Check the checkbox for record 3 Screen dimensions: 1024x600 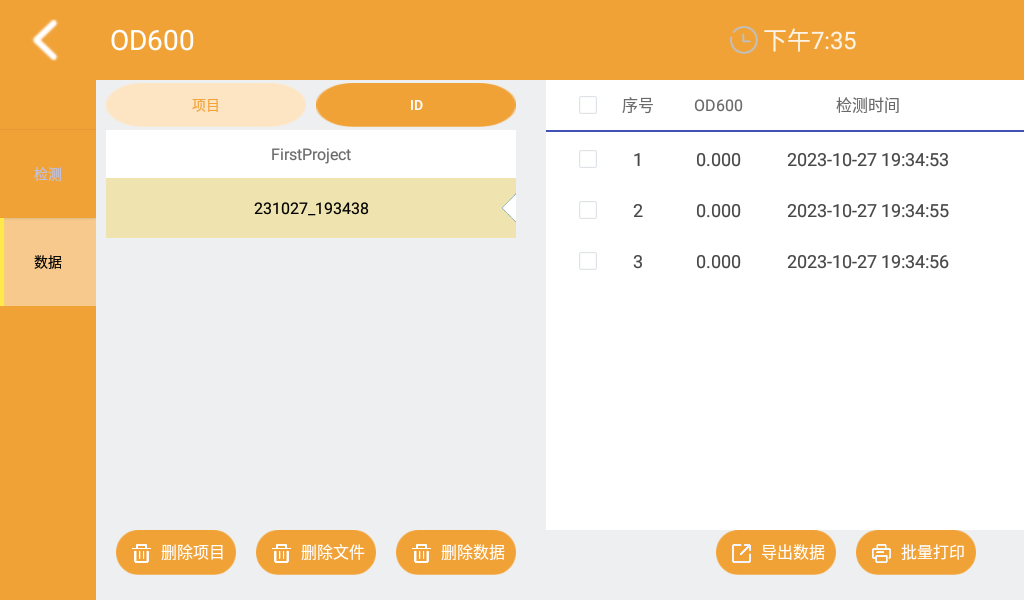pos(588,262)
